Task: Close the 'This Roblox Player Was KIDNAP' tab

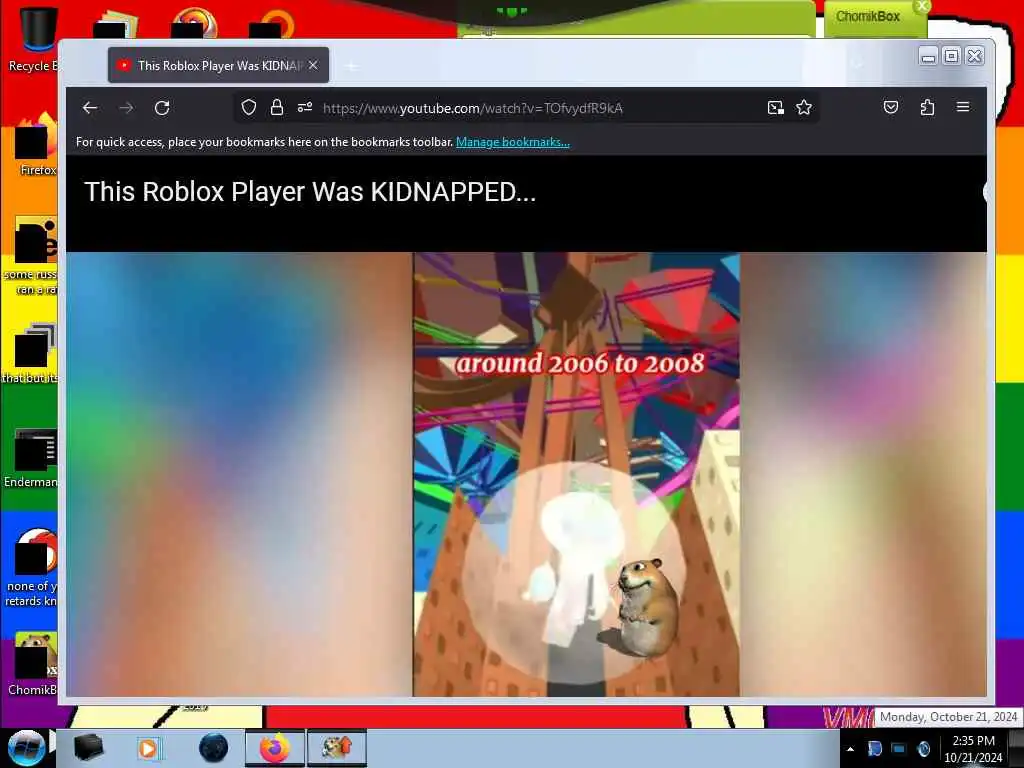Action: [313, 65]
